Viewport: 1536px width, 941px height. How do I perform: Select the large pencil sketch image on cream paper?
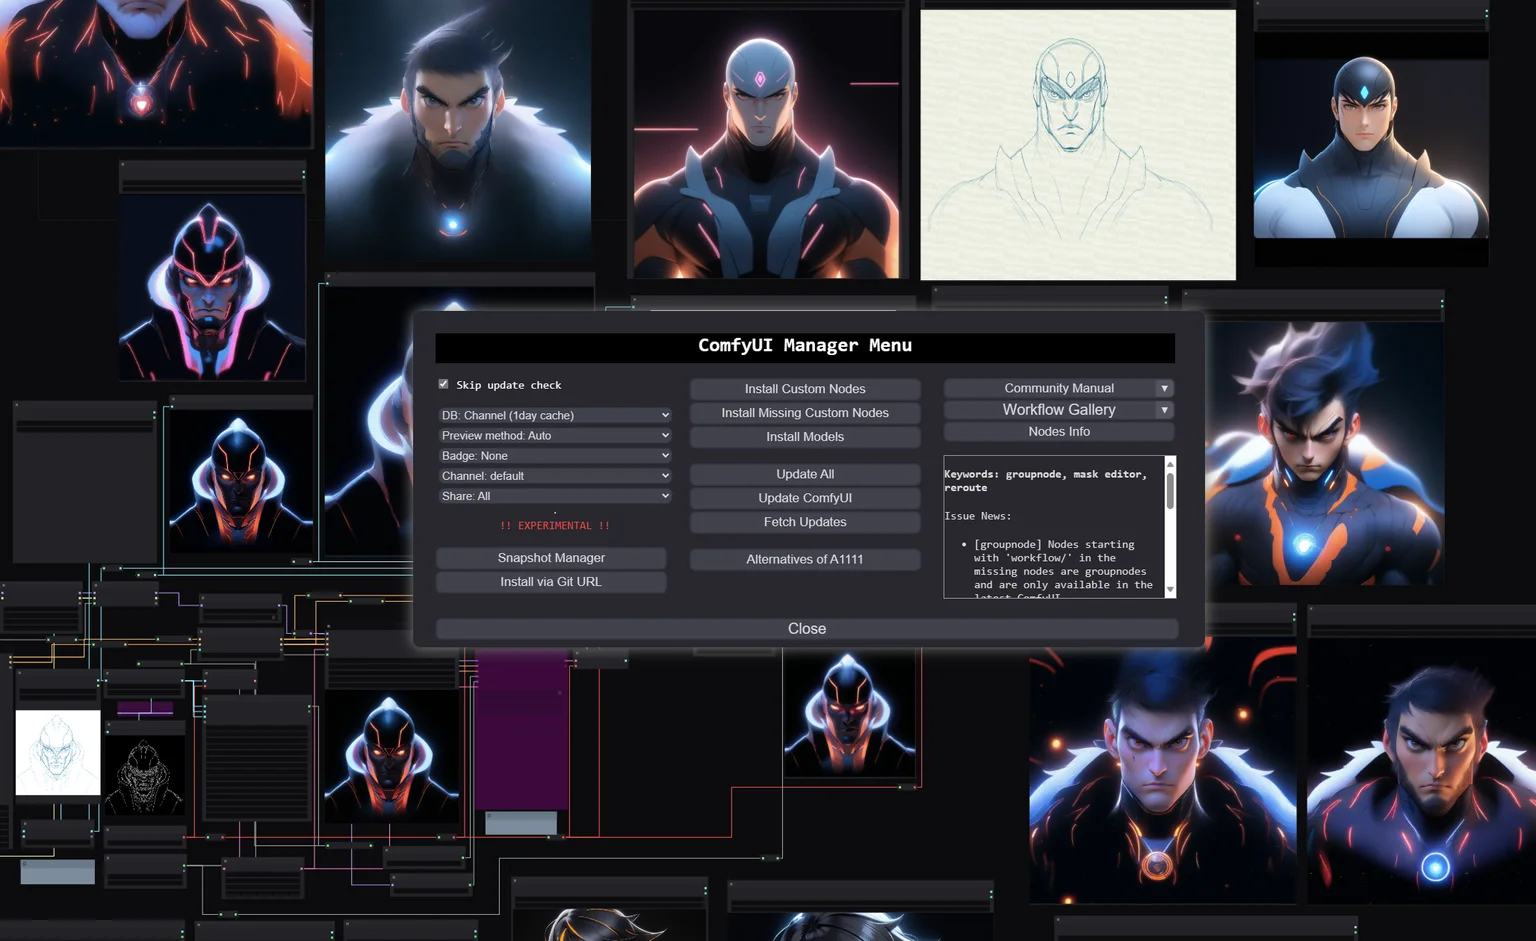point(1078,145)
